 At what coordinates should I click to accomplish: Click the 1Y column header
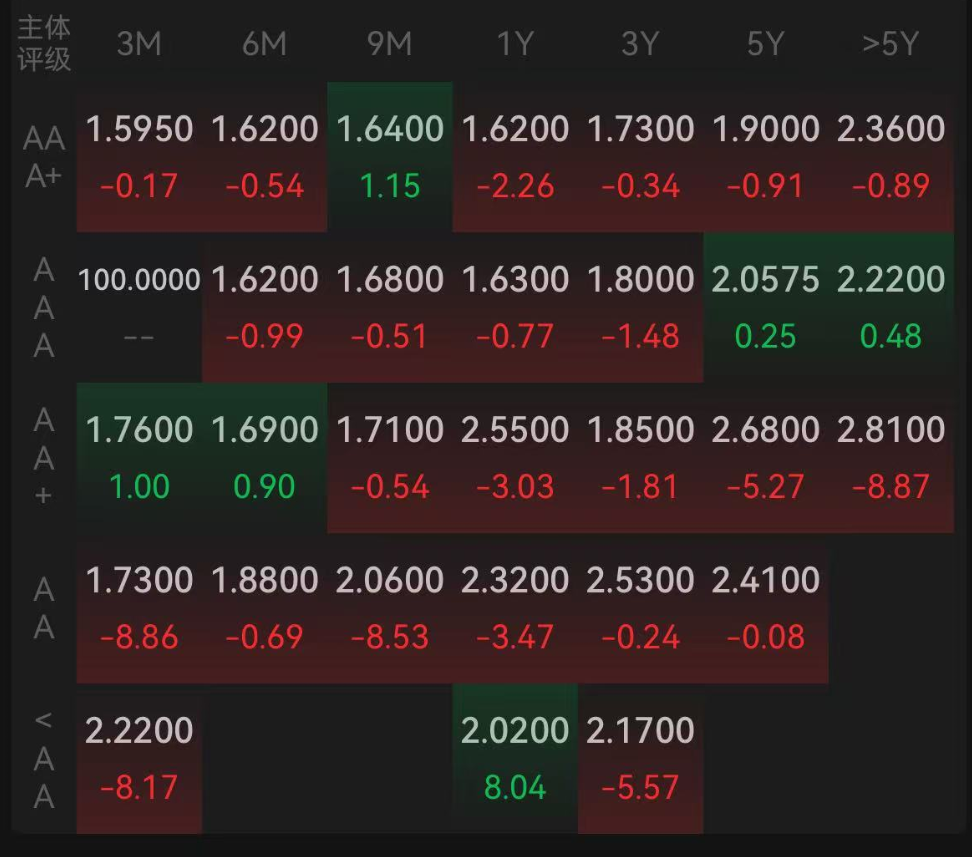pyautogui.click(x=515, y=44)
